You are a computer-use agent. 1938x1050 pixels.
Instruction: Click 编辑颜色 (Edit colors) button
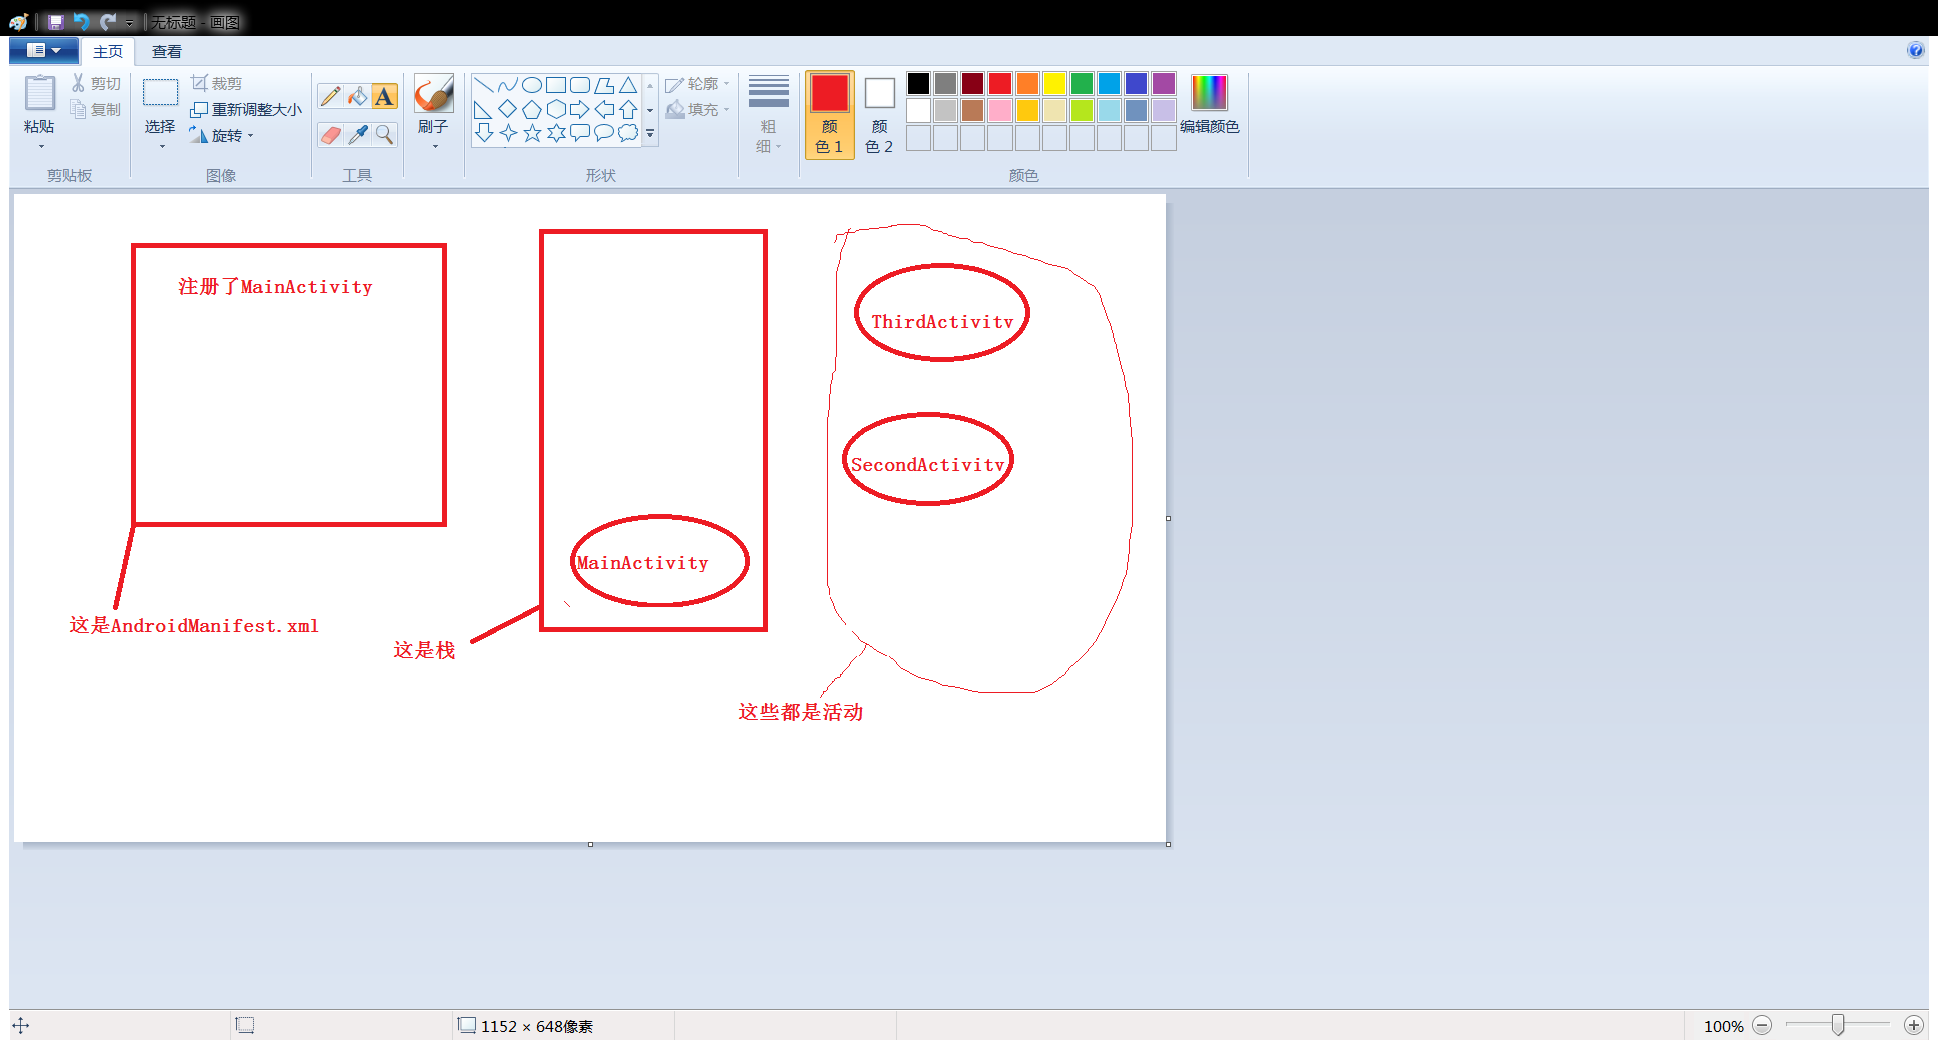[x=1209, y=104]
